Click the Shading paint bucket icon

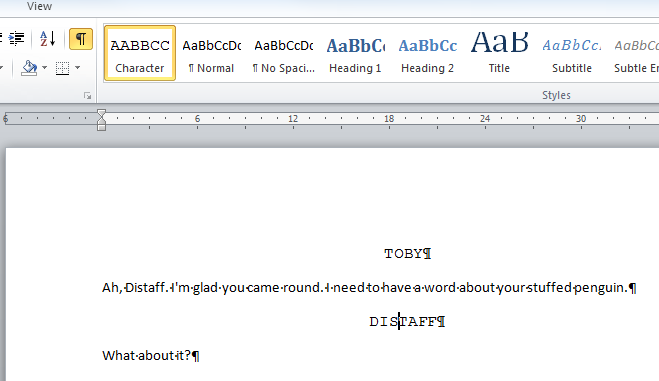[x=29, y=68]
